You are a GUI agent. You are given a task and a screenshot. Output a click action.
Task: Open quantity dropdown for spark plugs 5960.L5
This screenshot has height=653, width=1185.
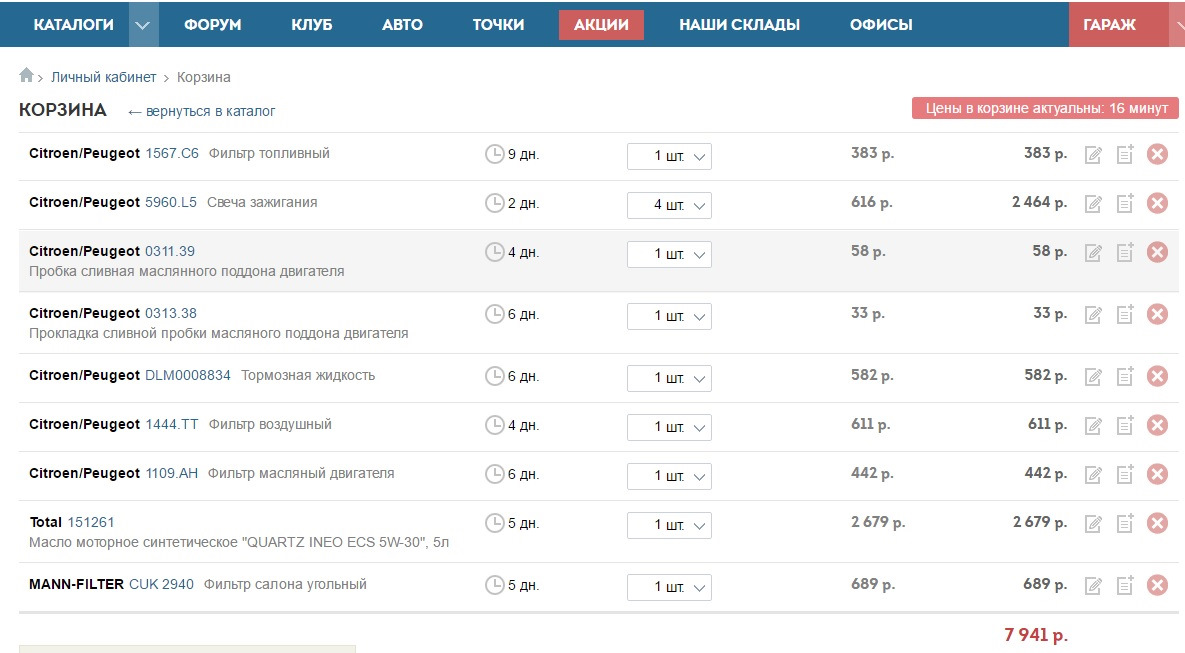coord(669,205)
